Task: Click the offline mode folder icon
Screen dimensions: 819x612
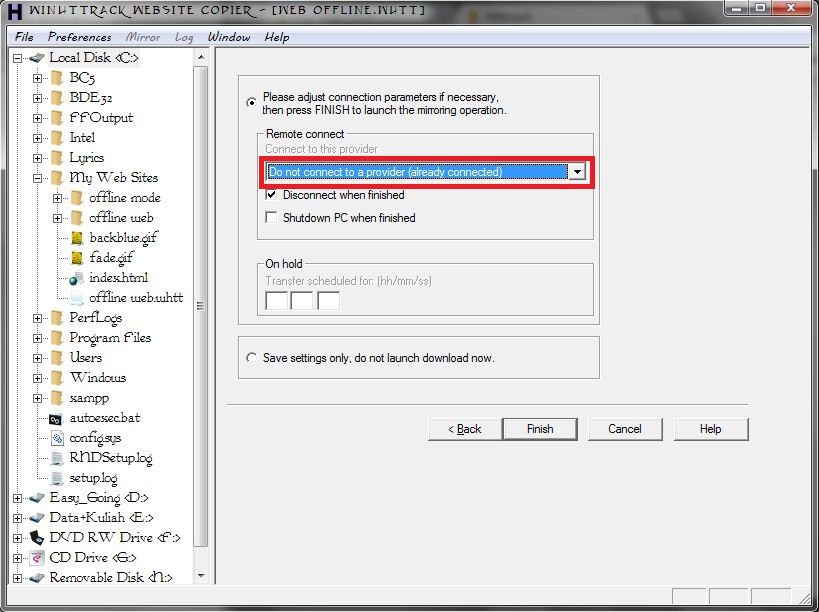Action: click(x=77, y=198)
